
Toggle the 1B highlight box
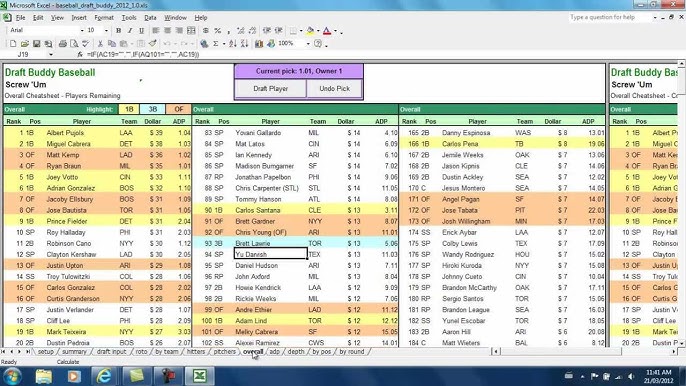(129, 109)
